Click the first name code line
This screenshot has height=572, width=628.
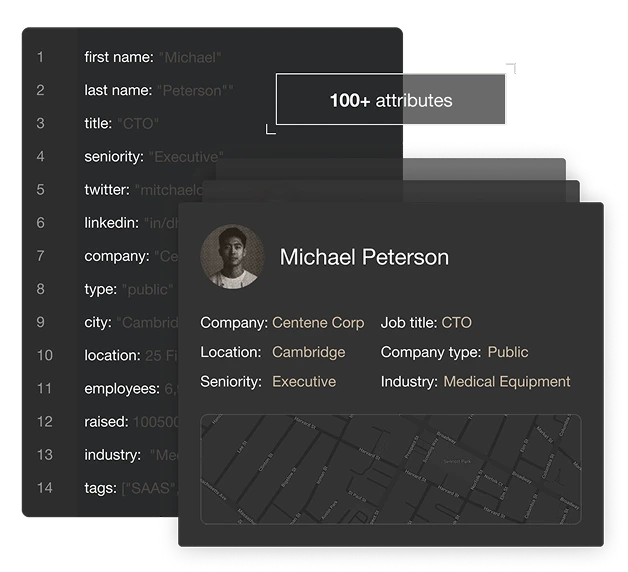(152, 57)
